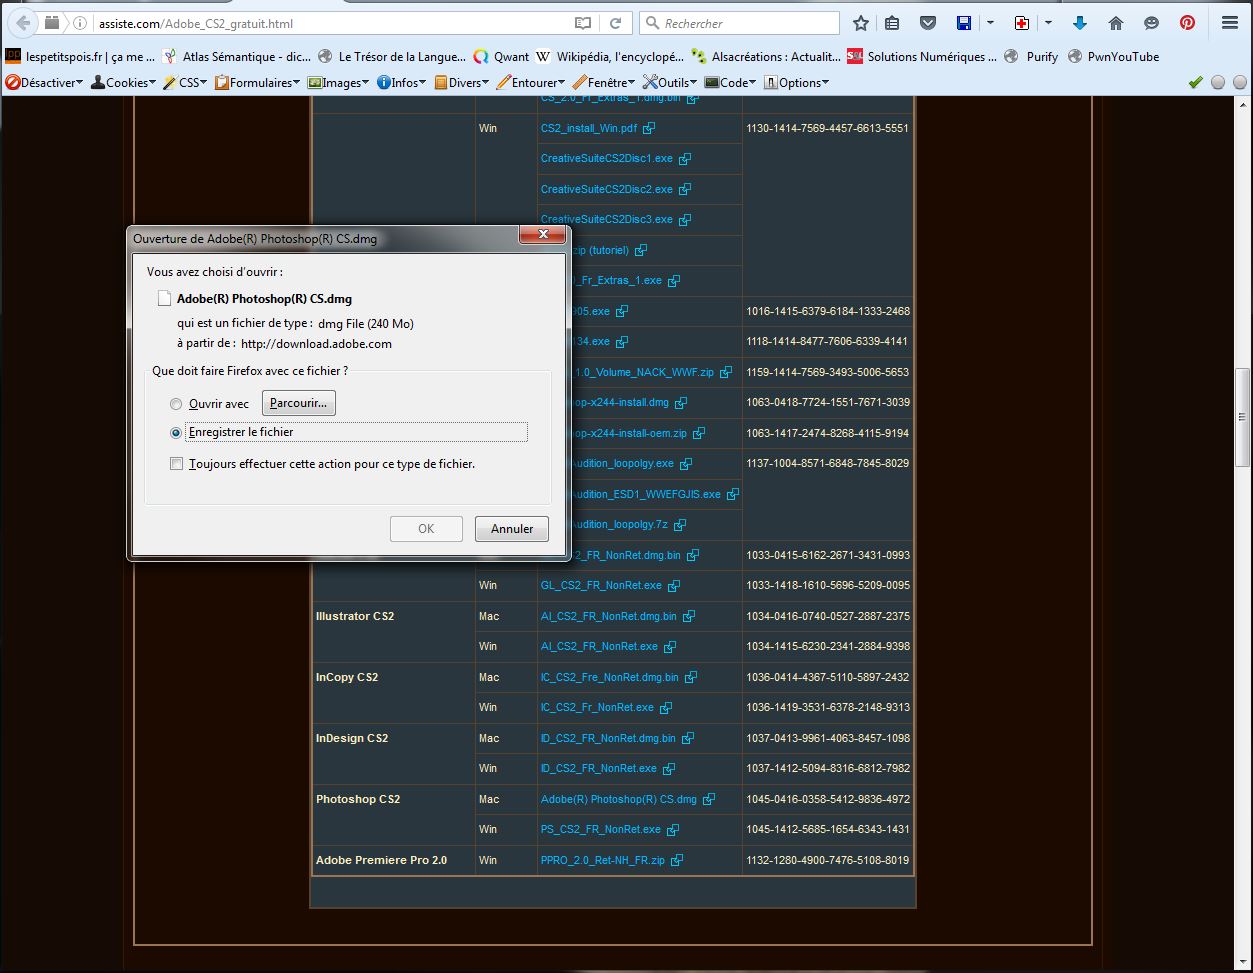Screen dimensions: 1253x973
Task: Click the blue downloads arrow icon
Action: click(x=1080, y=23)
